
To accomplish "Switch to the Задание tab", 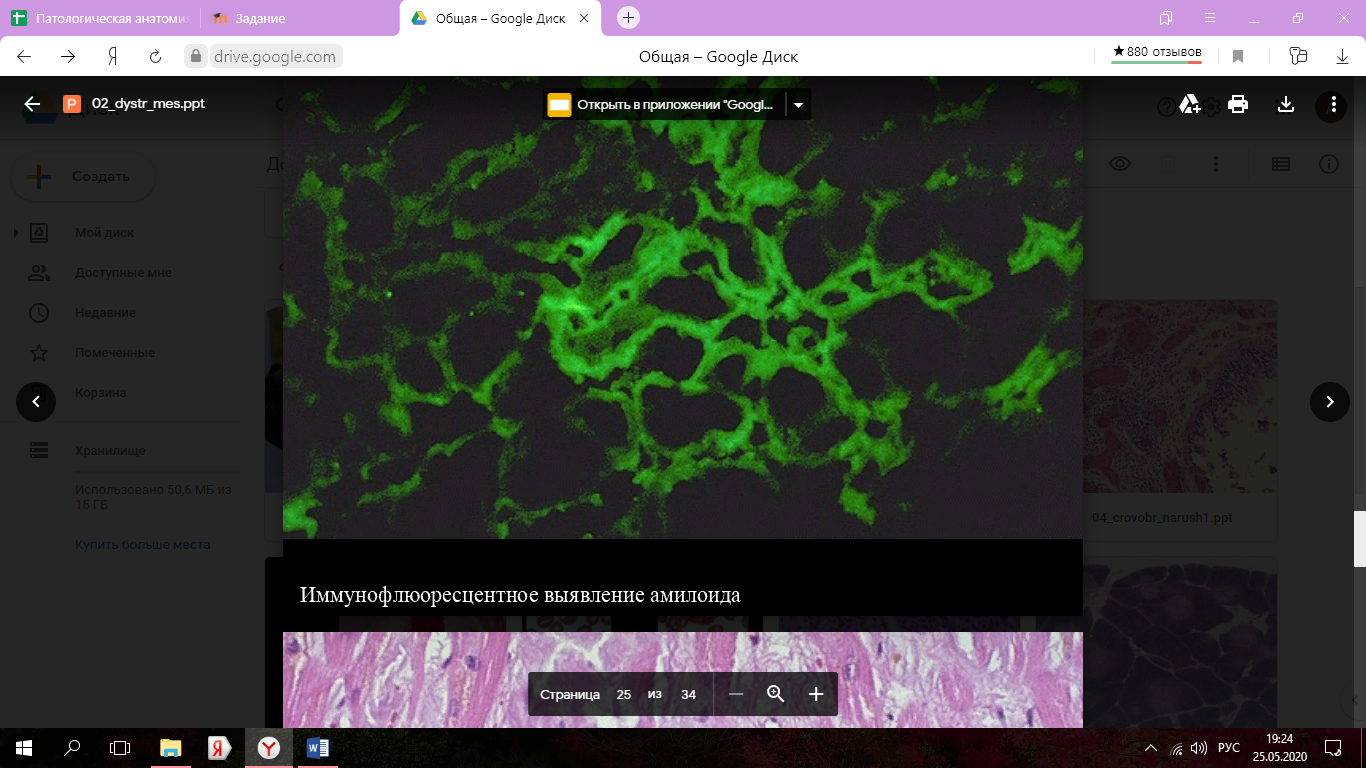I will tap(300, 18).
